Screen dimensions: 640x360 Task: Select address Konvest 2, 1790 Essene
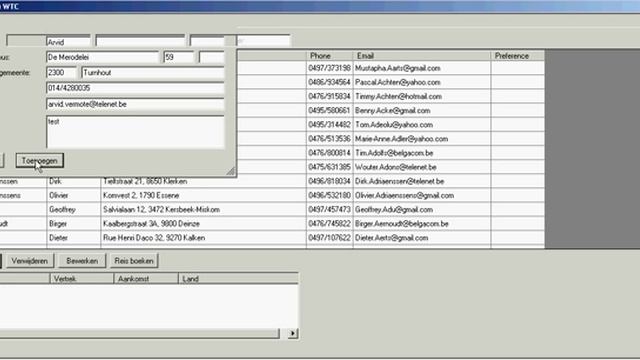(x=141, y=196)
